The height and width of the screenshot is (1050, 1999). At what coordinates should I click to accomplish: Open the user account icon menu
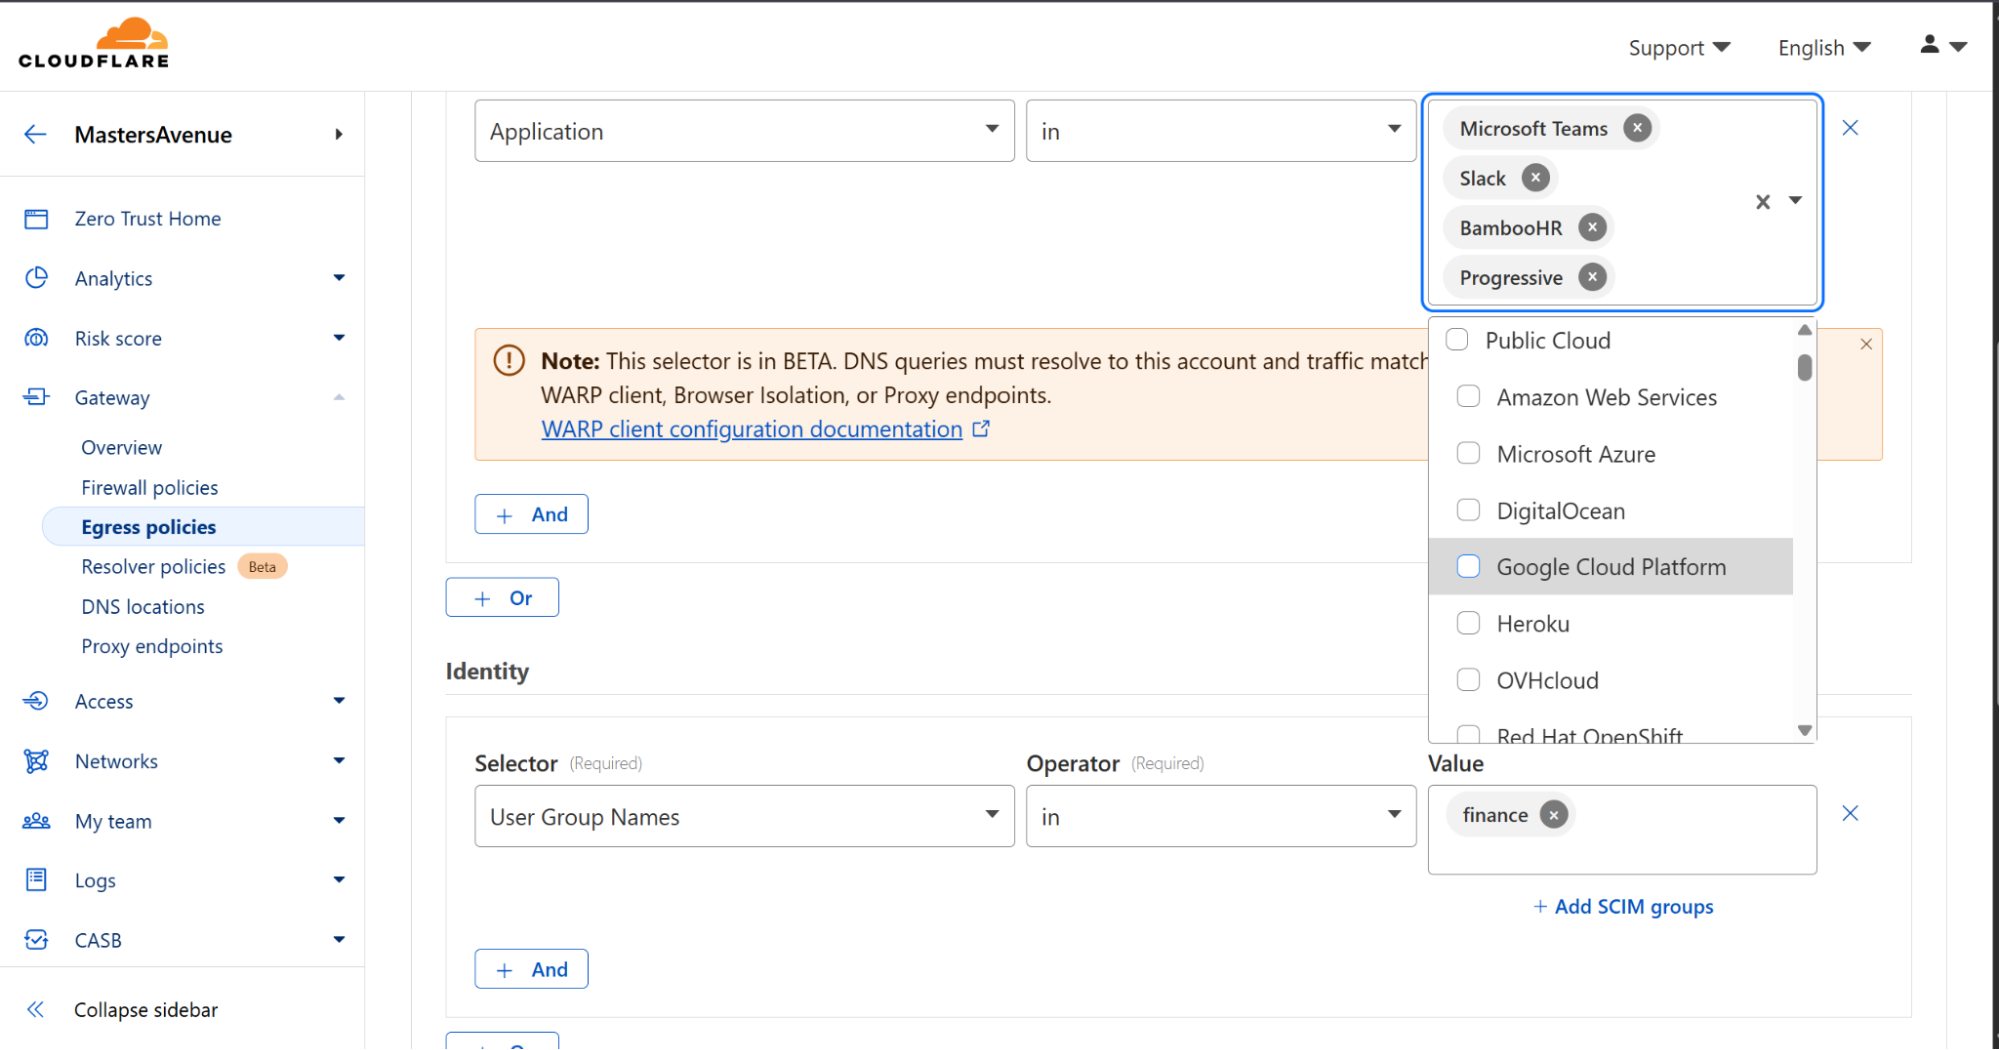click(1942, 46)
